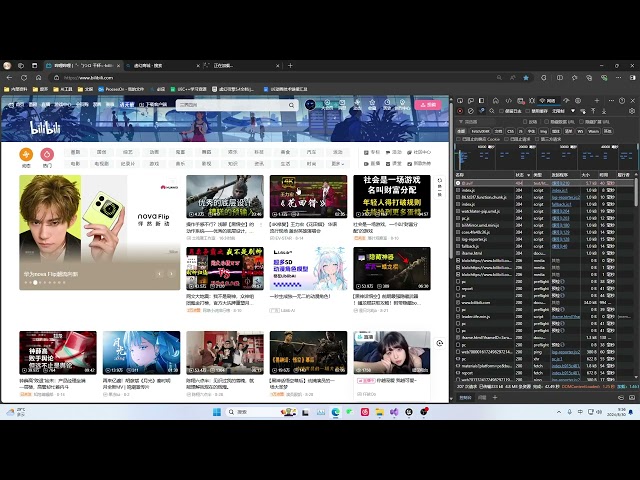Image resolution: width=640 pixels, height=480 pixels.
Task: Expand the More dropdown in bilibili categories
Action: (x=338, y=164)
